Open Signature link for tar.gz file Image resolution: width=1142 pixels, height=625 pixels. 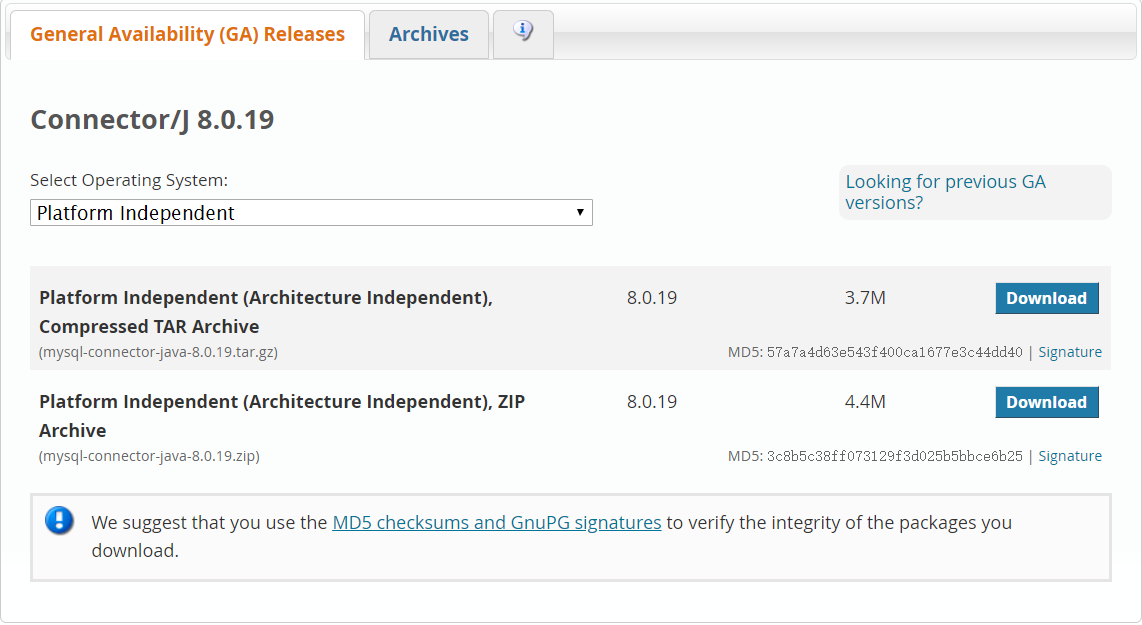(x=1070, y=352)
